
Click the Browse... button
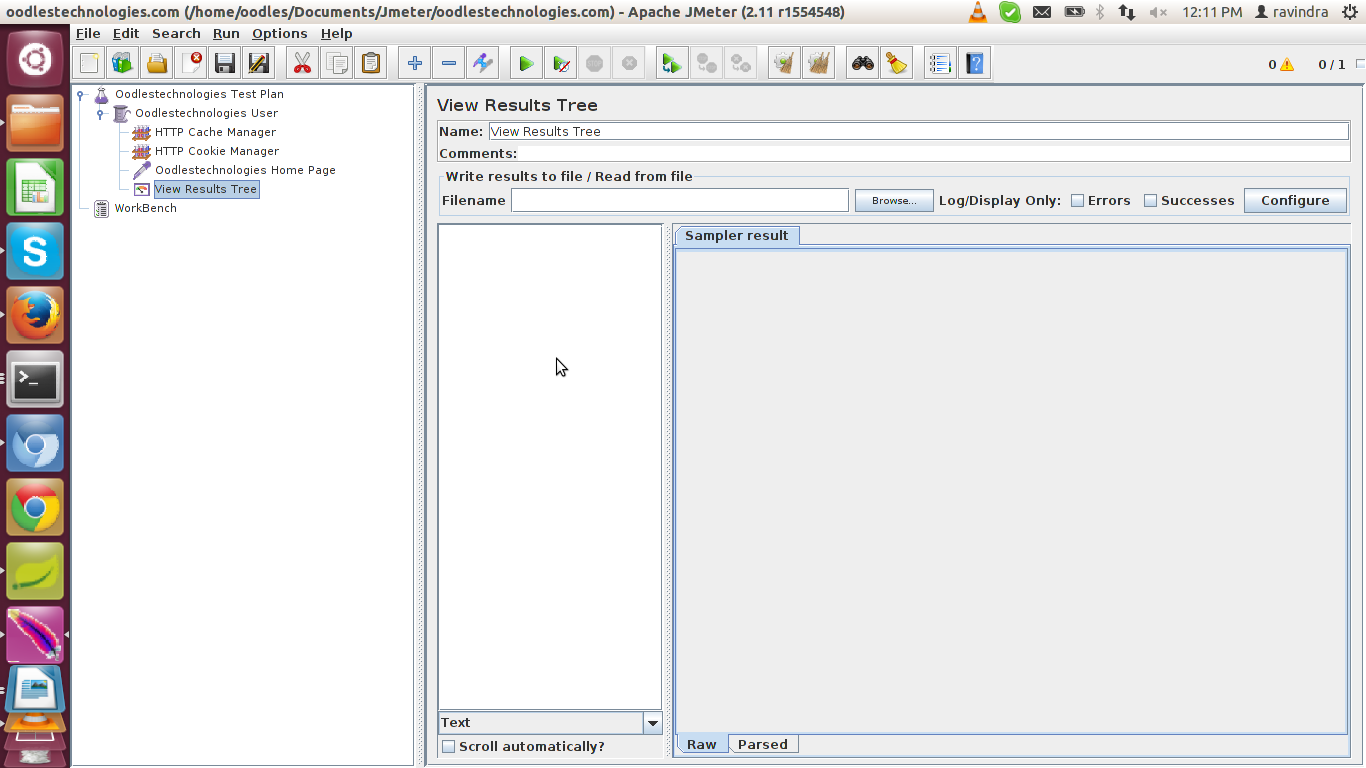tap(894, 201)
